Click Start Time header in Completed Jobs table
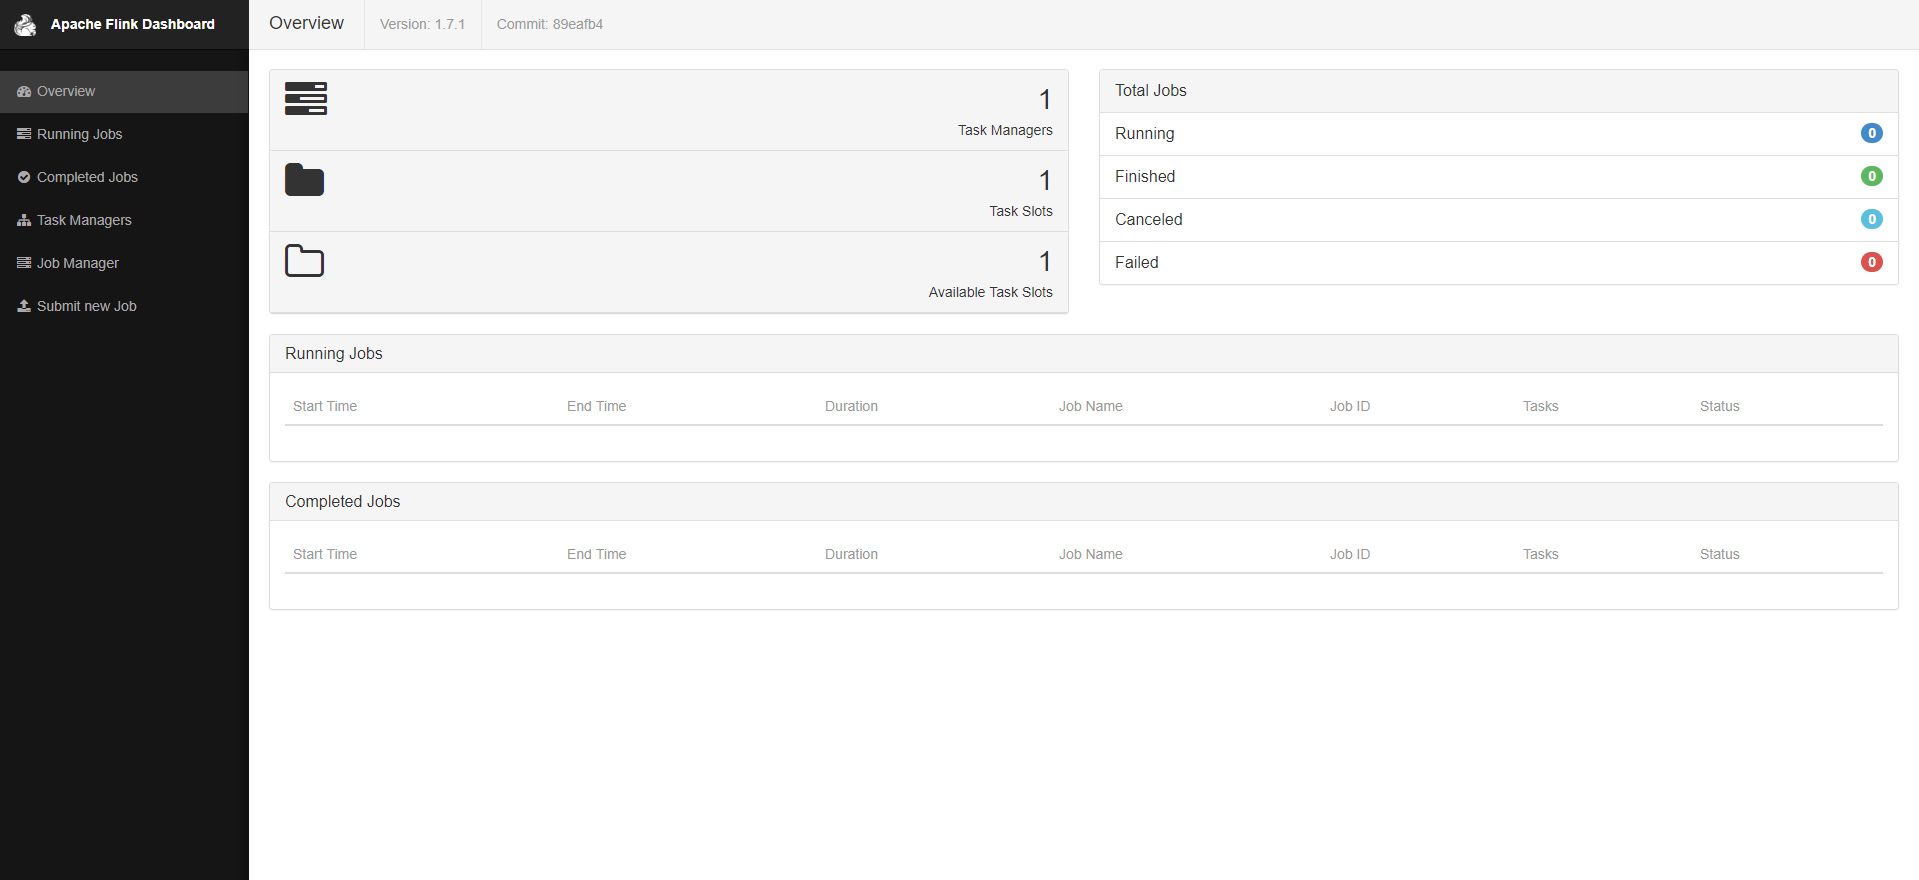Screen dimensions: 1919x880 [325, 554]
